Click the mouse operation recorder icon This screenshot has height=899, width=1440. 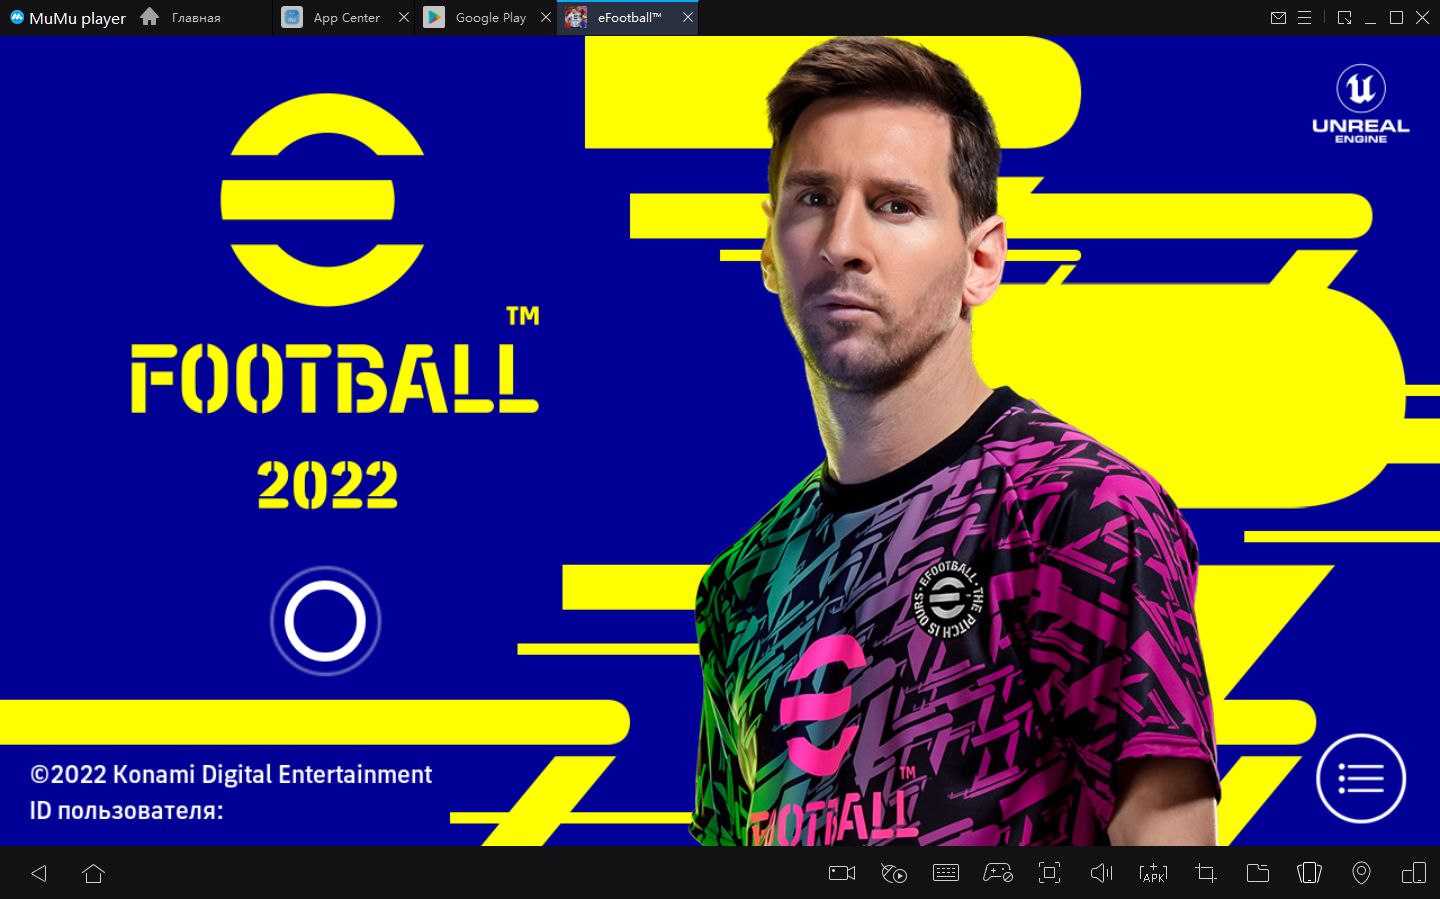[x=893, y=873]
